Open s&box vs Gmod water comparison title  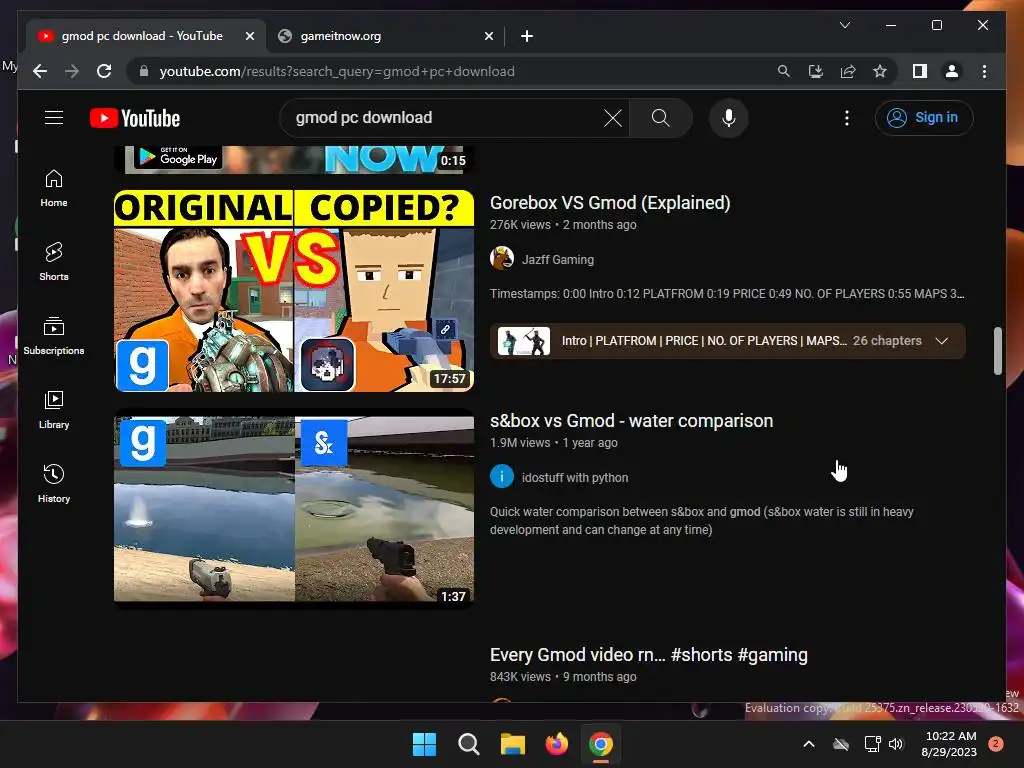632,421
